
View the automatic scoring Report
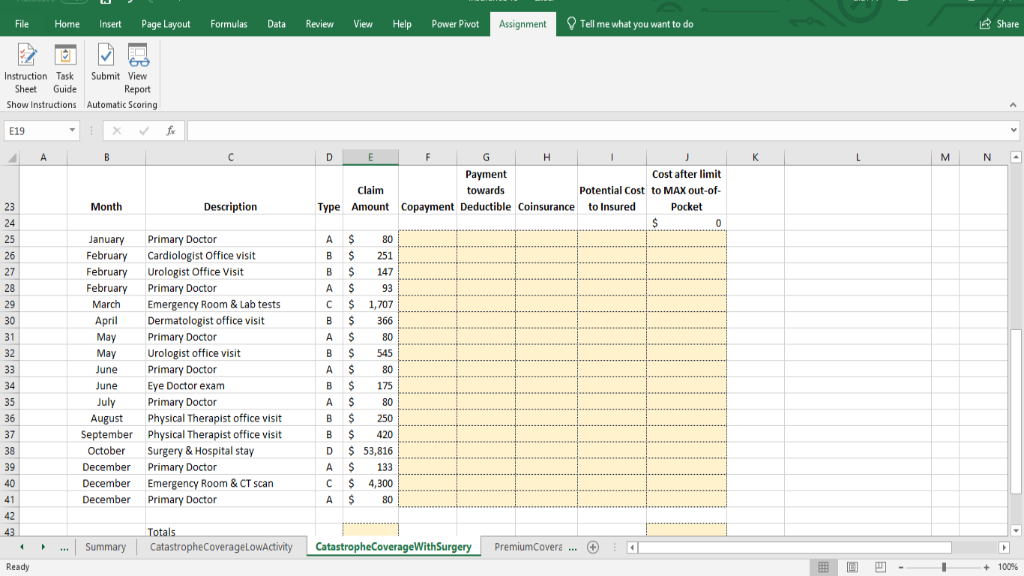tap(137, 66)
